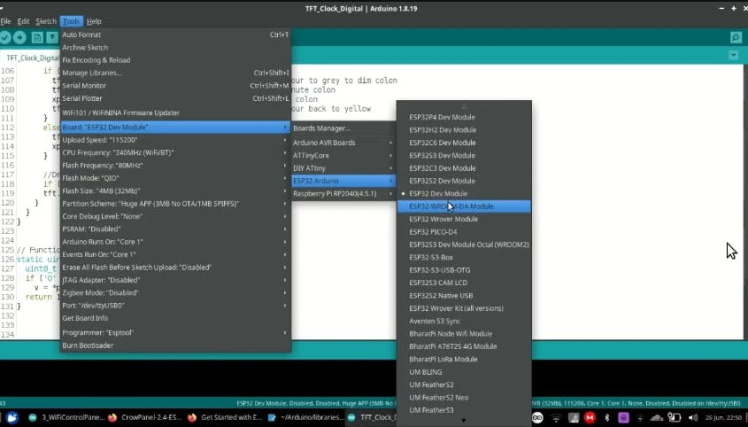Open the Edit menu
This screenshot has width=748, height=427.
[x=23, y=21]
